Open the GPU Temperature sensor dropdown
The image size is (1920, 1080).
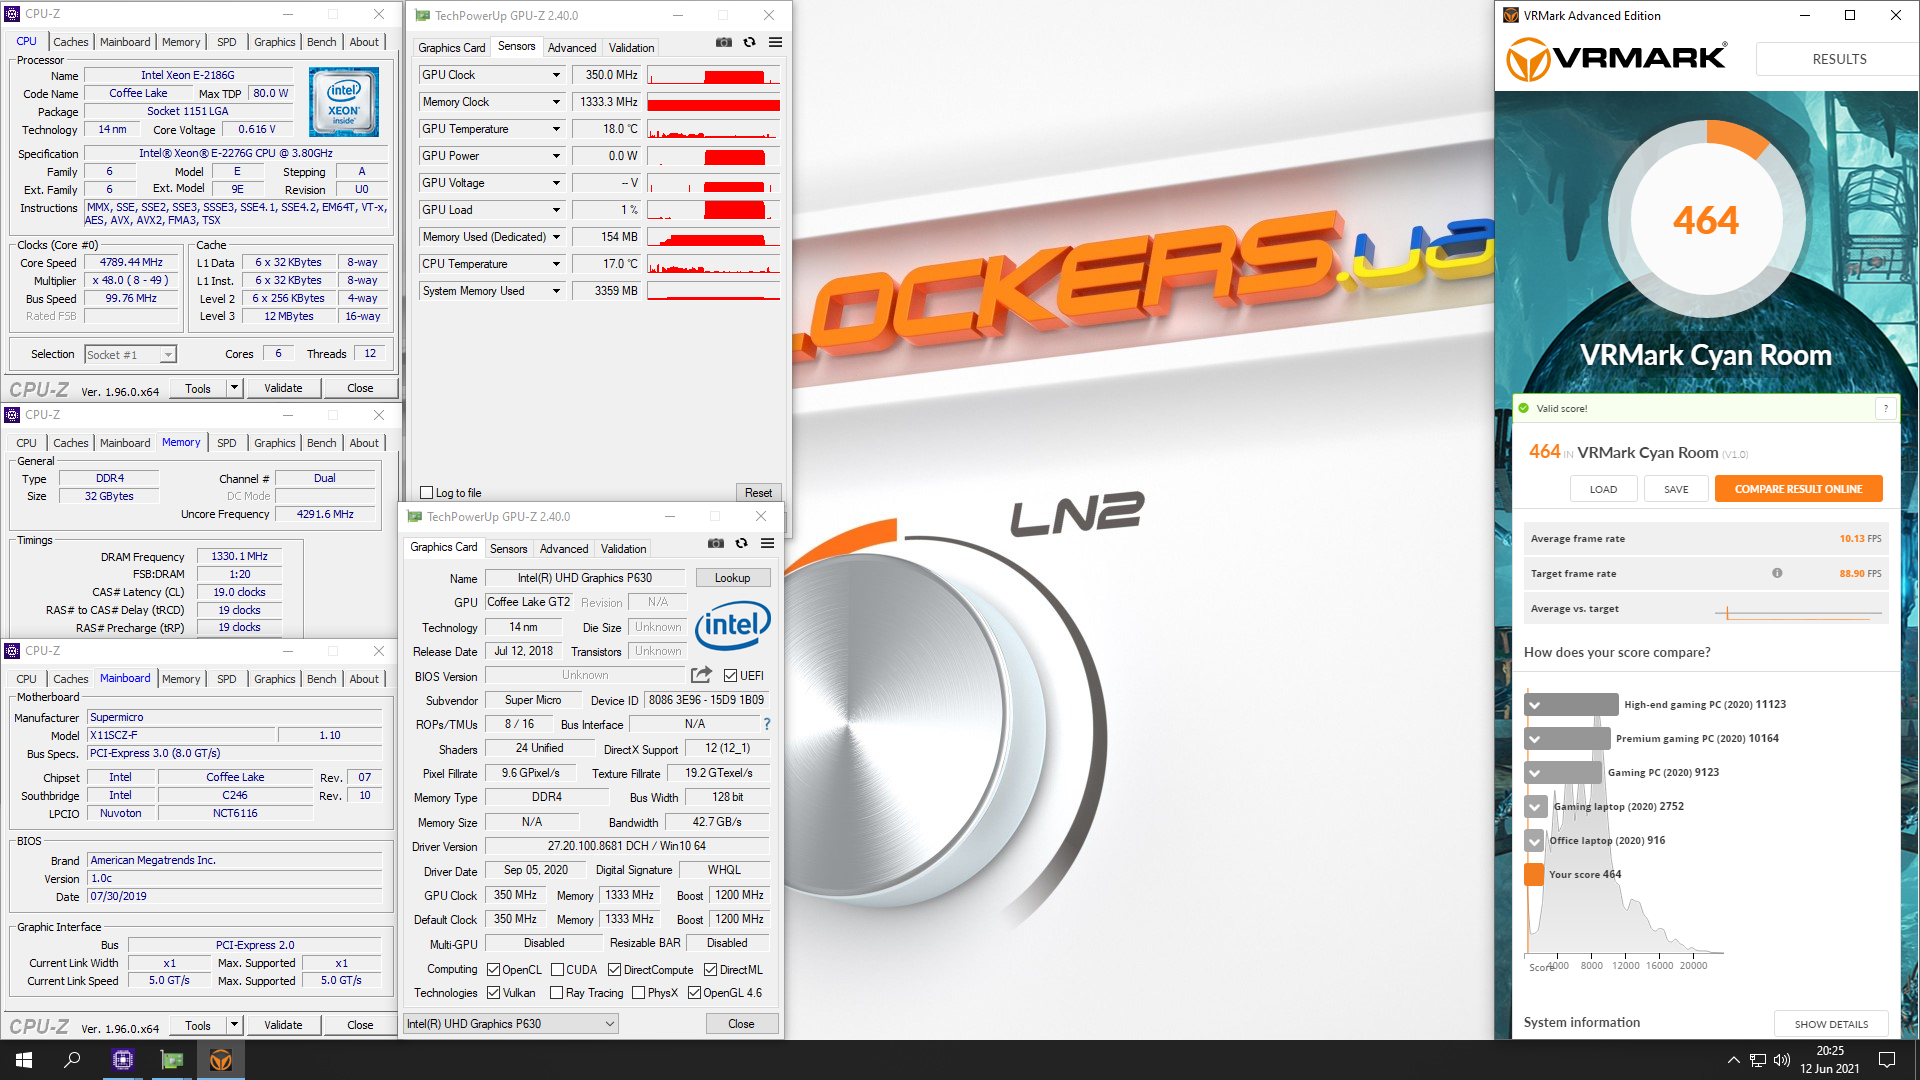(556, 129)
